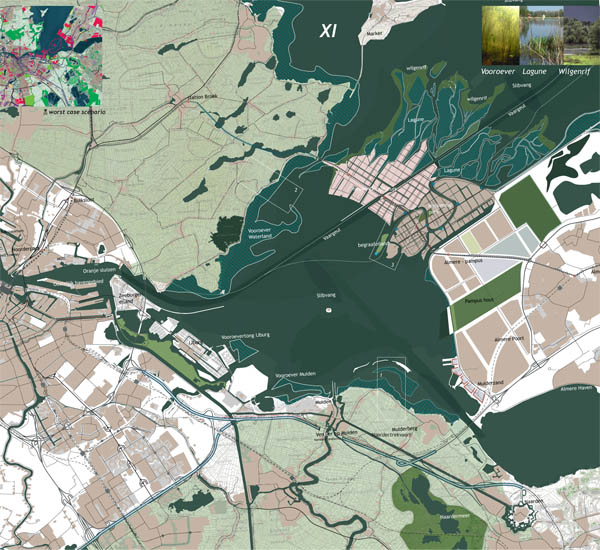Click the 'Almere Haven' label
This screenshot has width=600, height=550.
(x=576, y=388)
